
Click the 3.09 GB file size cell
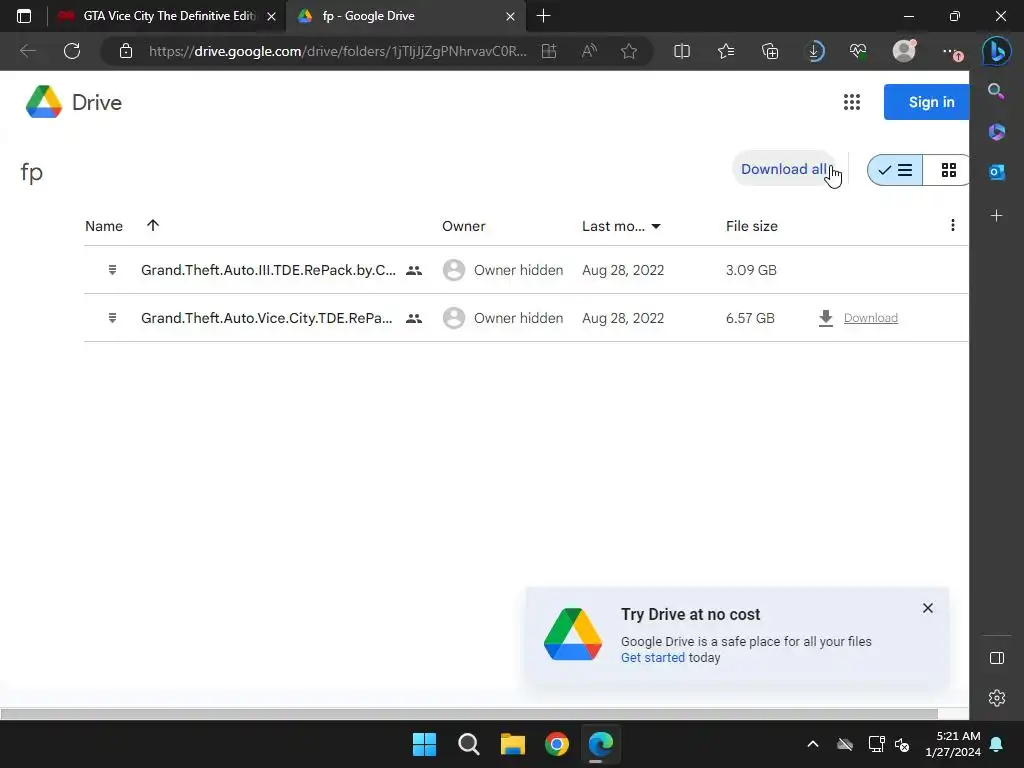pos(751,270)
